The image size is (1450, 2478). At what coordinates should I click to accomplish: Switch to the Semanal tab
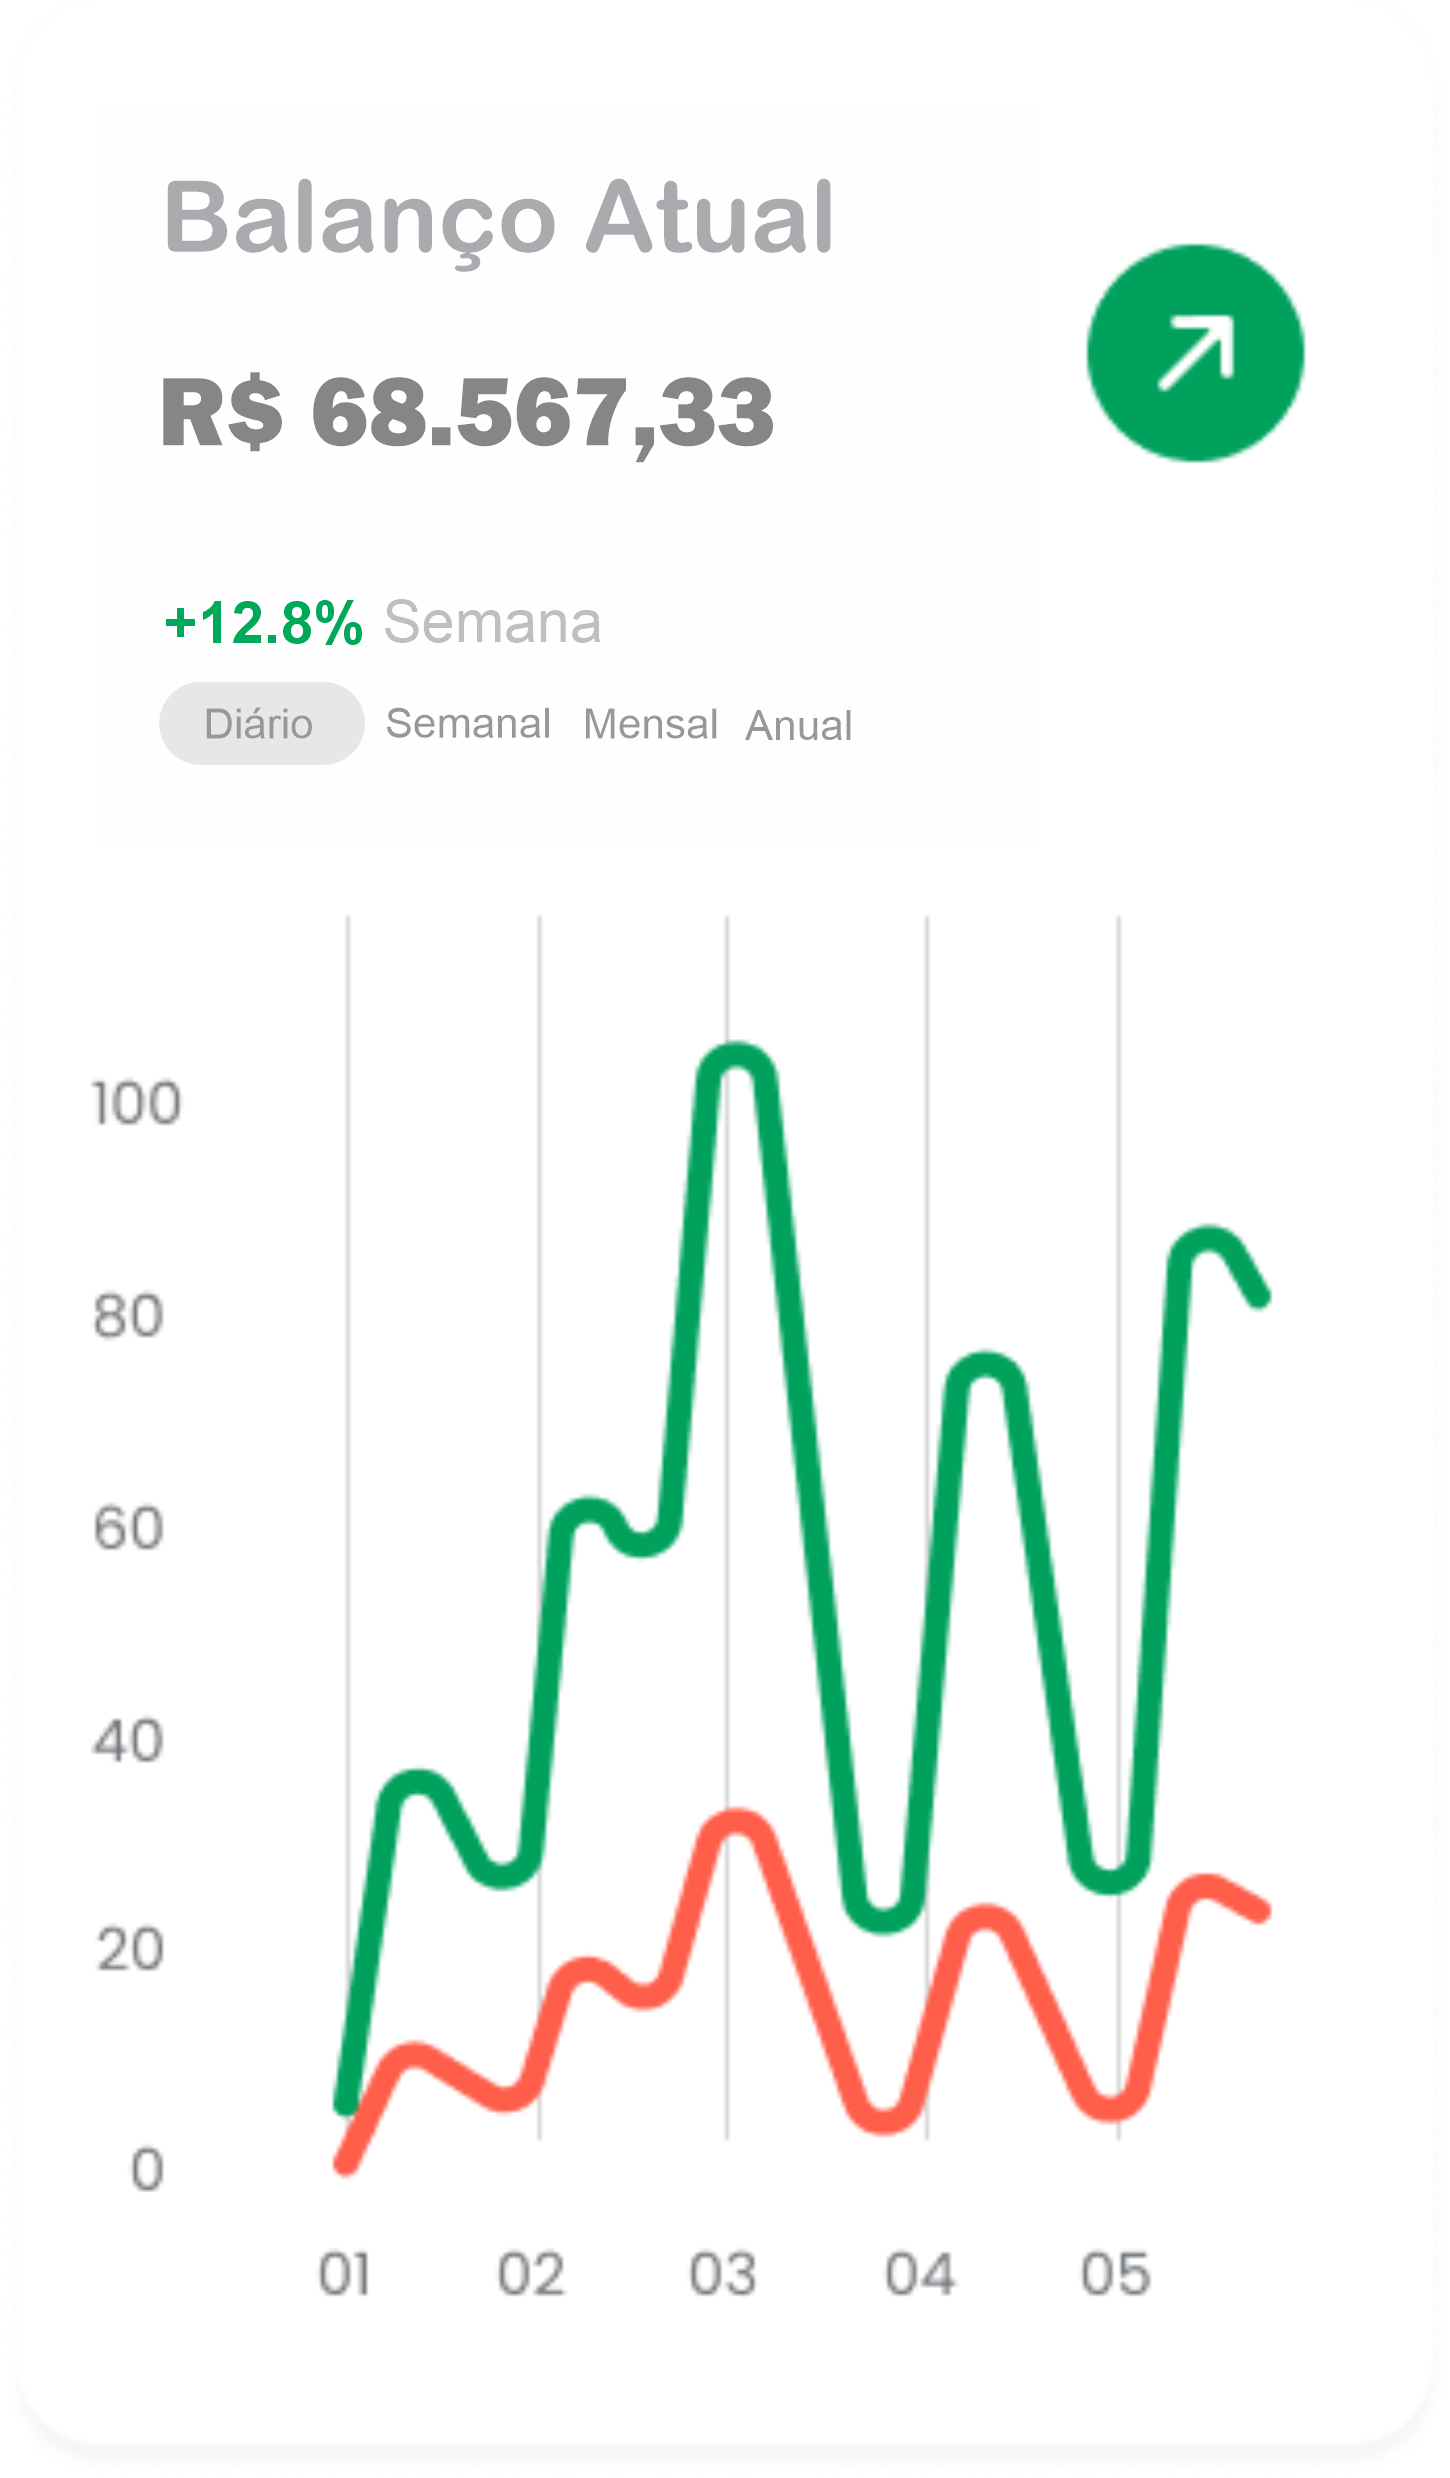click(468, 723)
